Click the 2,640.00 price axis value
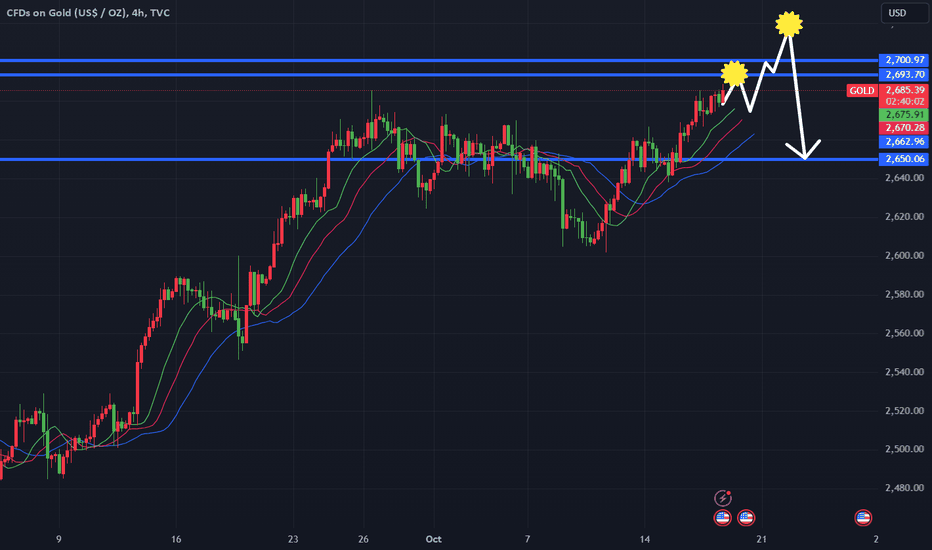The width and height of the screenshot is (932, 550). [x=904, y=178]
